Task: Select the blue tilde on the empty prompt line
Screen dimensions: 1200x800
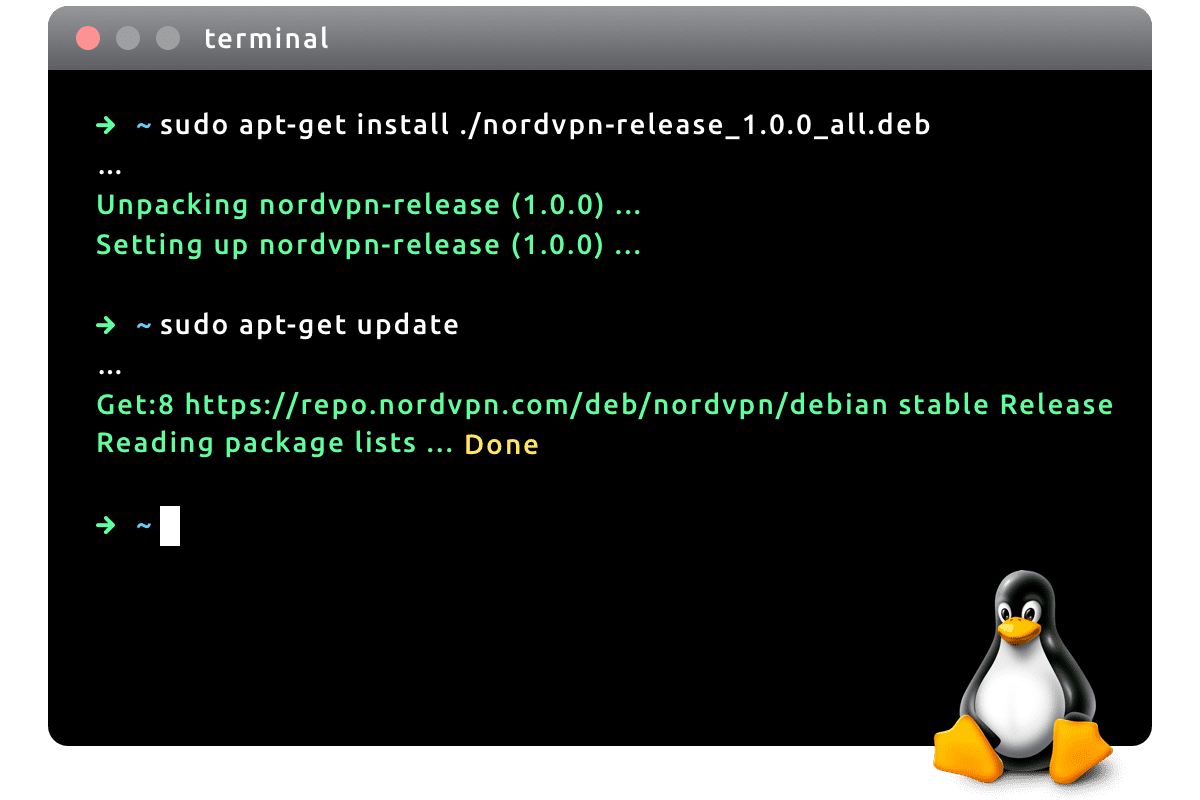Action: (144, 527)
